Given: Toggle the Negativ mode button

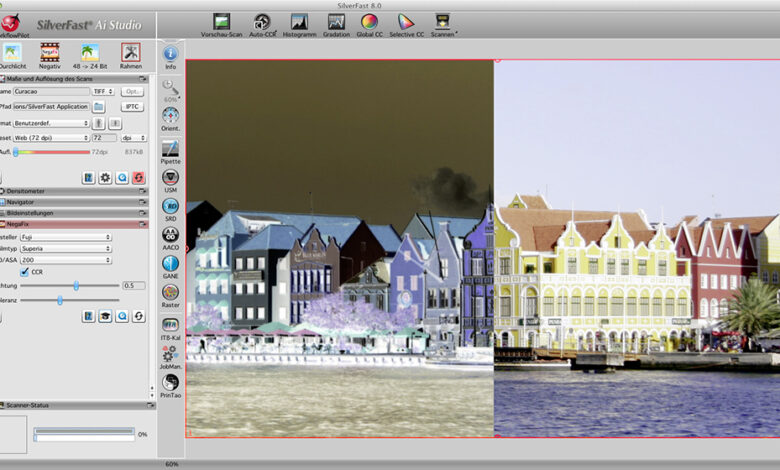Looking at the screenshot, I should [50, 52].
